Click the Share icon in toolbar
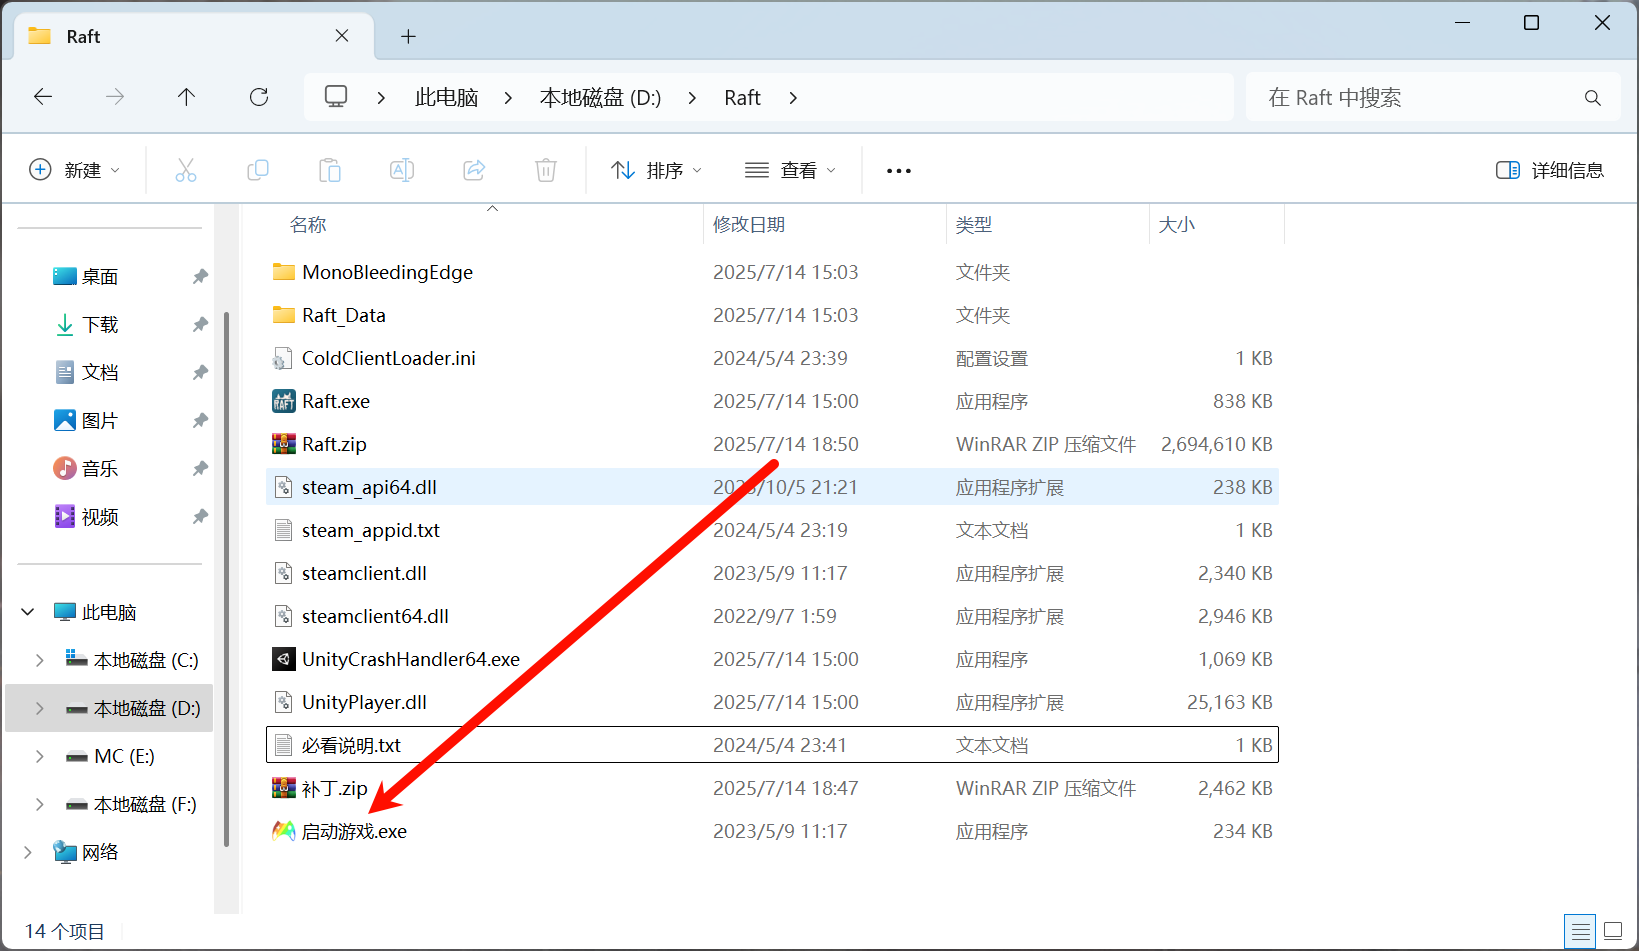Viewport: 1639px width, 951px height. (474, 170)
